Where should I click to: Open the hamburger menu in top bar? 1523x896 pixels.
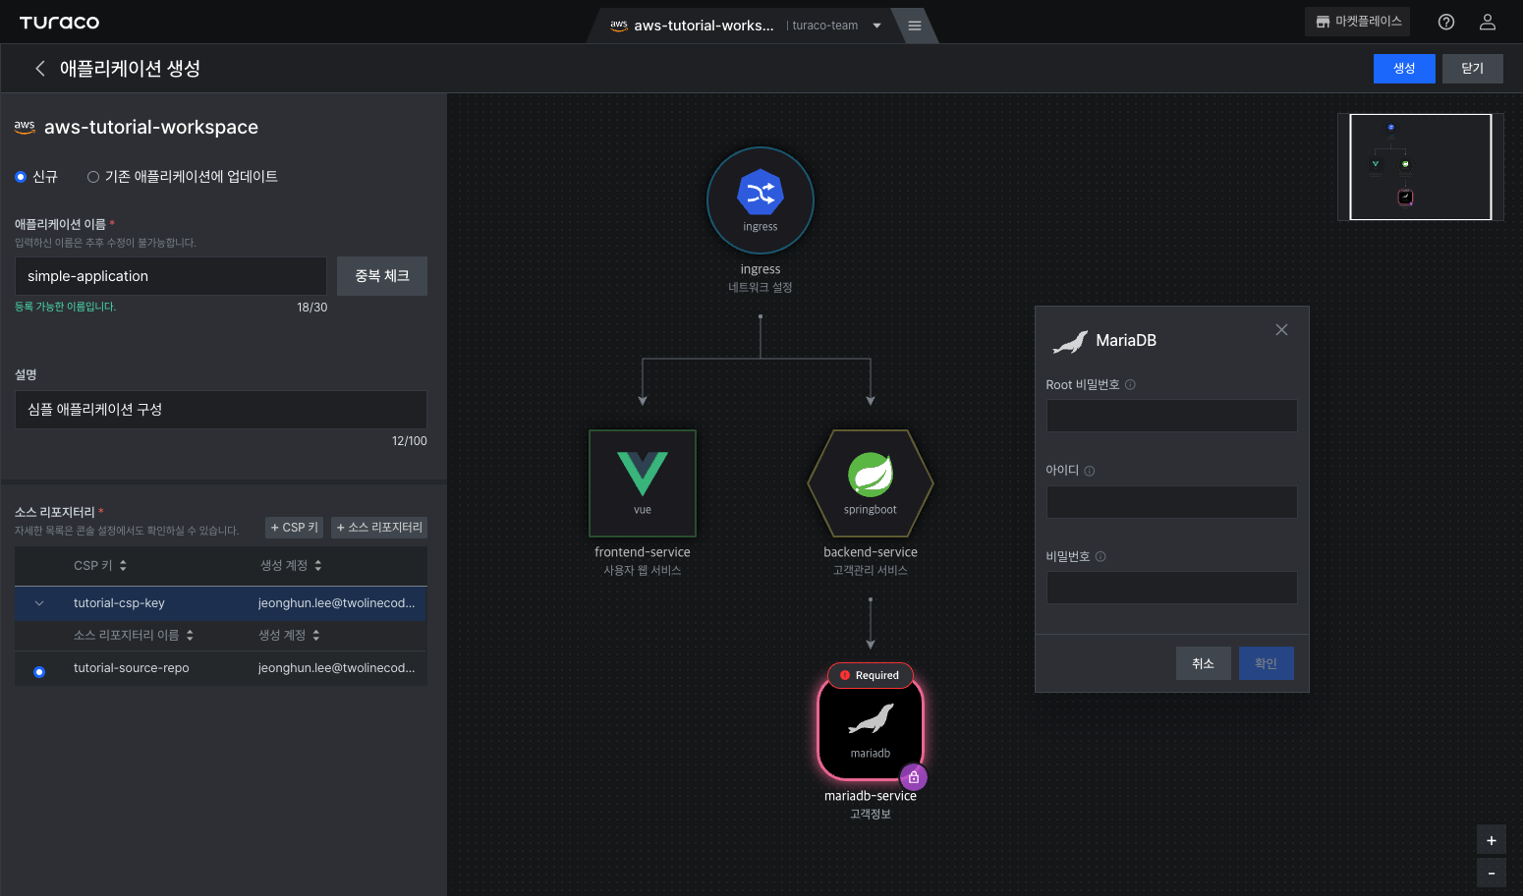click(914, 25)
